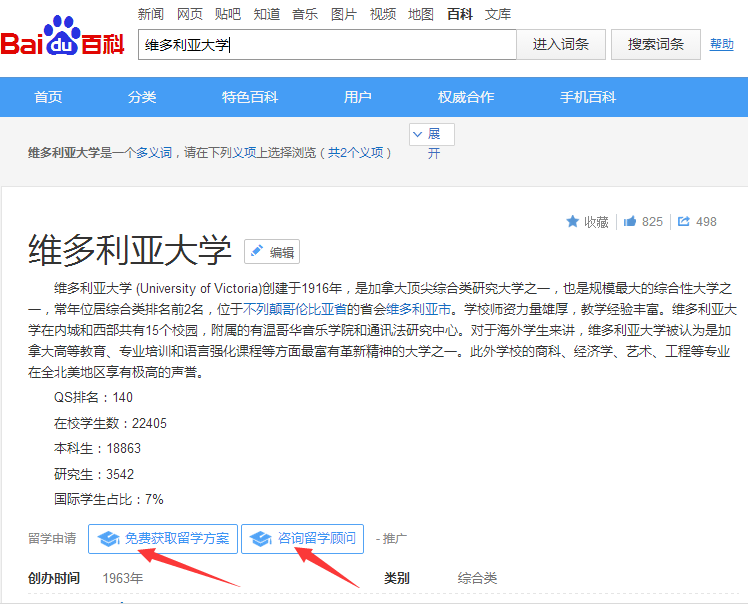Switch to 知道 in top navigation
Viewport: 748px width, 604px height.
pos(267,14)
